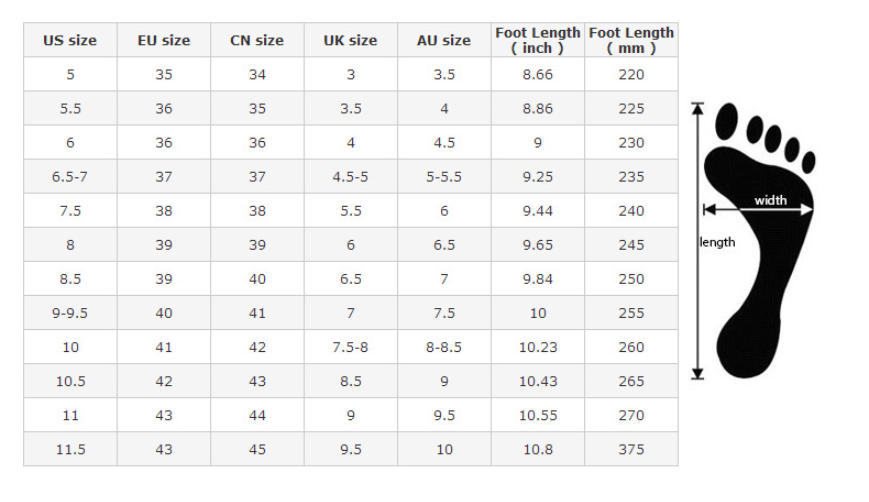869x502 pixels.
Task: Click the US size "9-9.5" cell
Action: [70, 313]
